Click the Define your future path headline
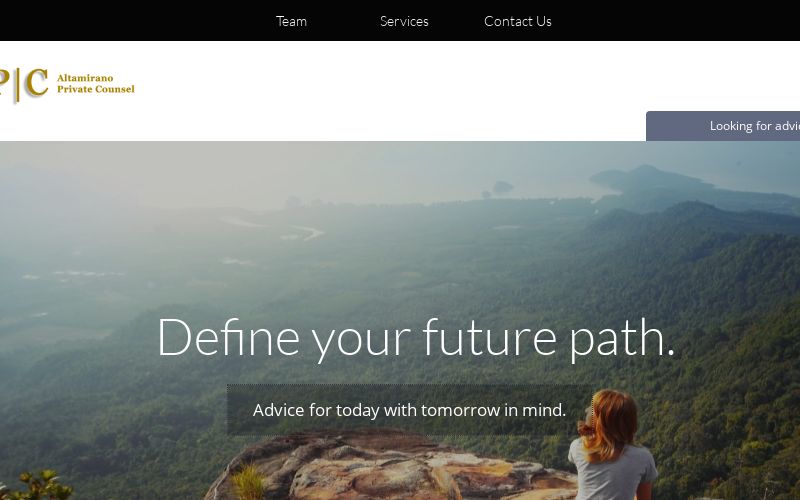The height and width of the screenshot is (500, 800). coord(416,338)
